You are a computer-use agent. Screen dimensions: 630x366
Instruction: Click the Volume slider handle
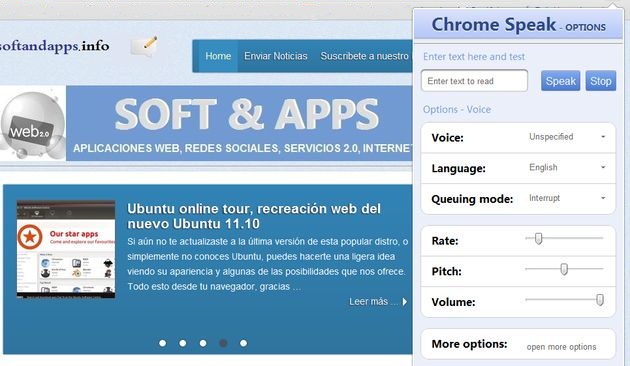tap(600, 300)
